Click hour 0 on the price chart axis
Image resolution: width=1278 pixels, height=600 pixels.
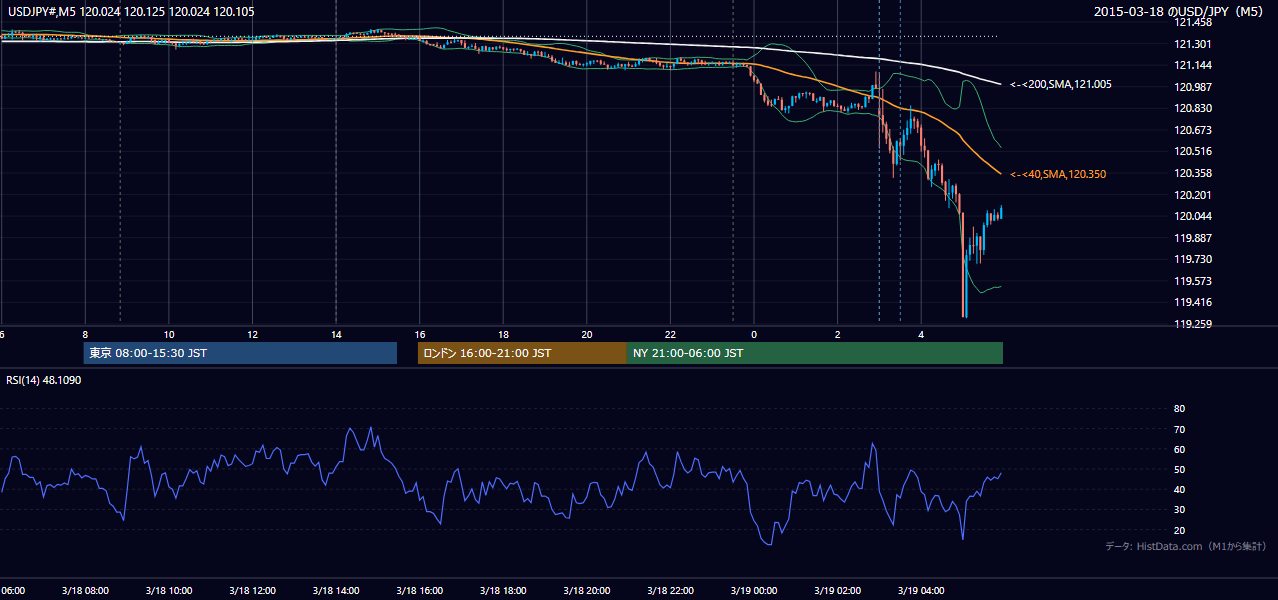click(754, 335)
